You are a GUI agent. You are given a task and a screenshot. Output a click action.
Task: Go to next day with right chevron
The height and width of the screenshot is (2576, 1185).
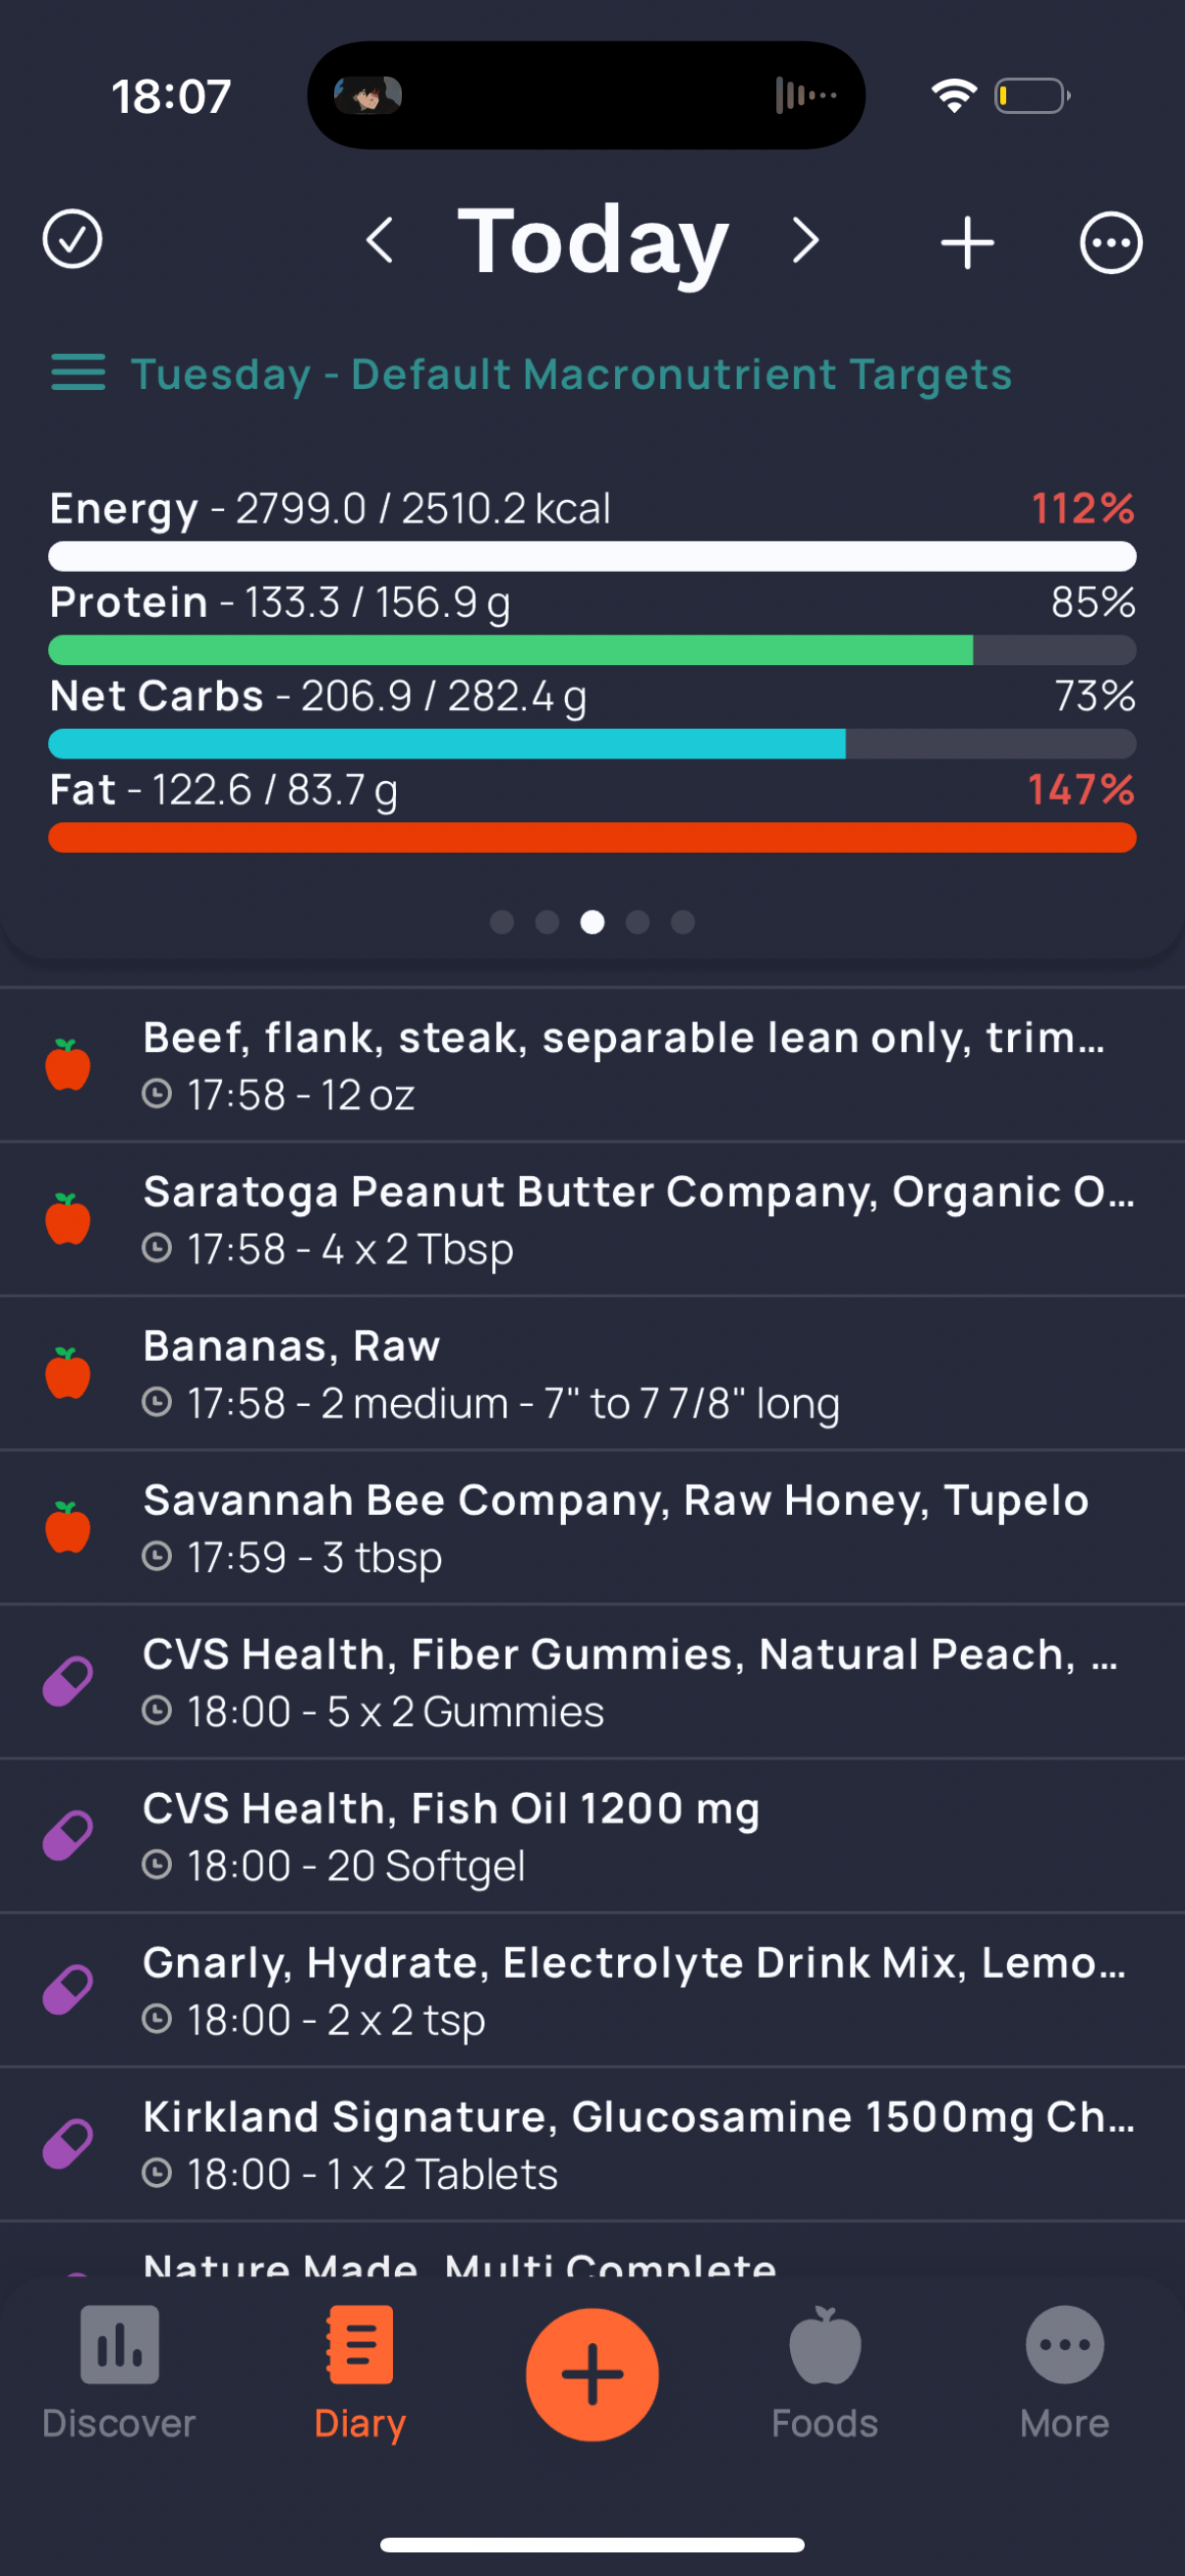click(x=805, y=241)
